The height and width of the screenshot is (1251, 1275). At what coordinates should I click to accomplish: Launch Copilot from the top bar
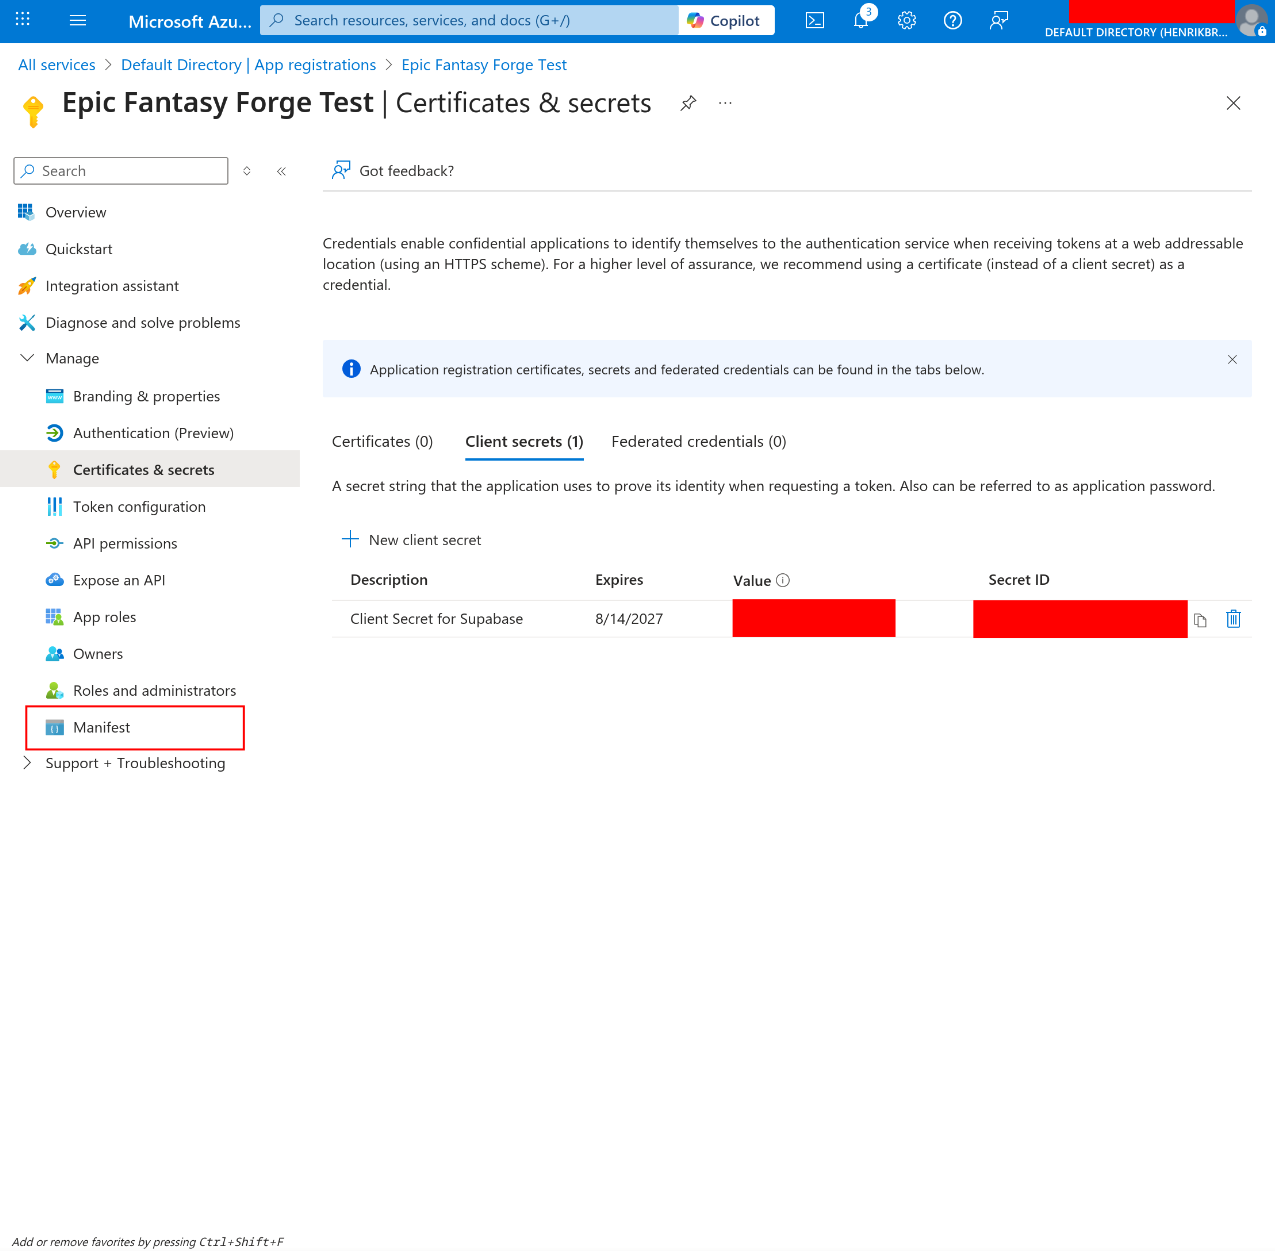tap(726, 19)
